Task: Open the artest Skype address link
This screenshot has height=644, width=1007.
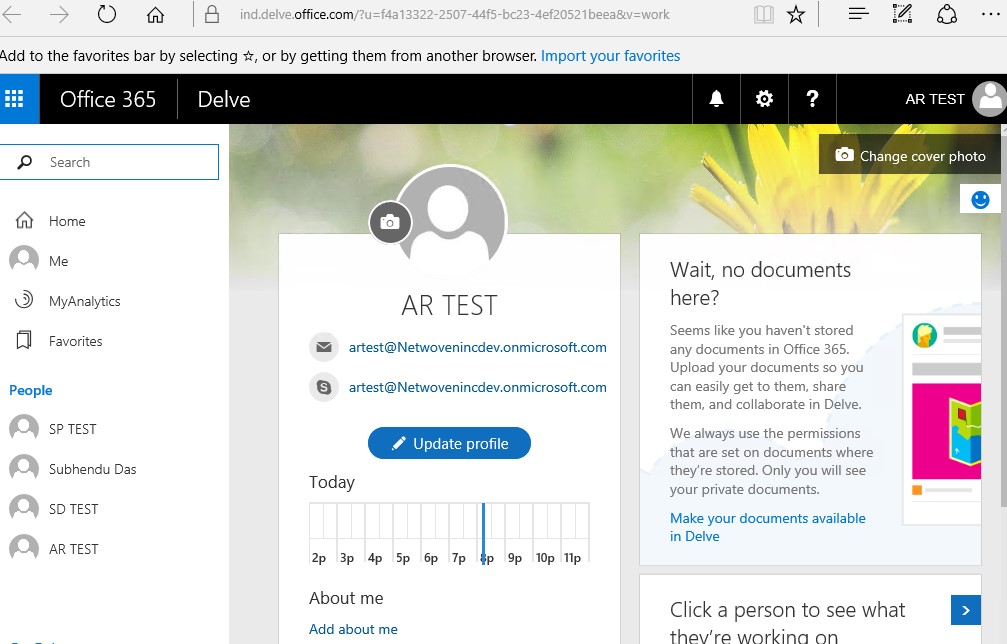Action: [478, 387]
